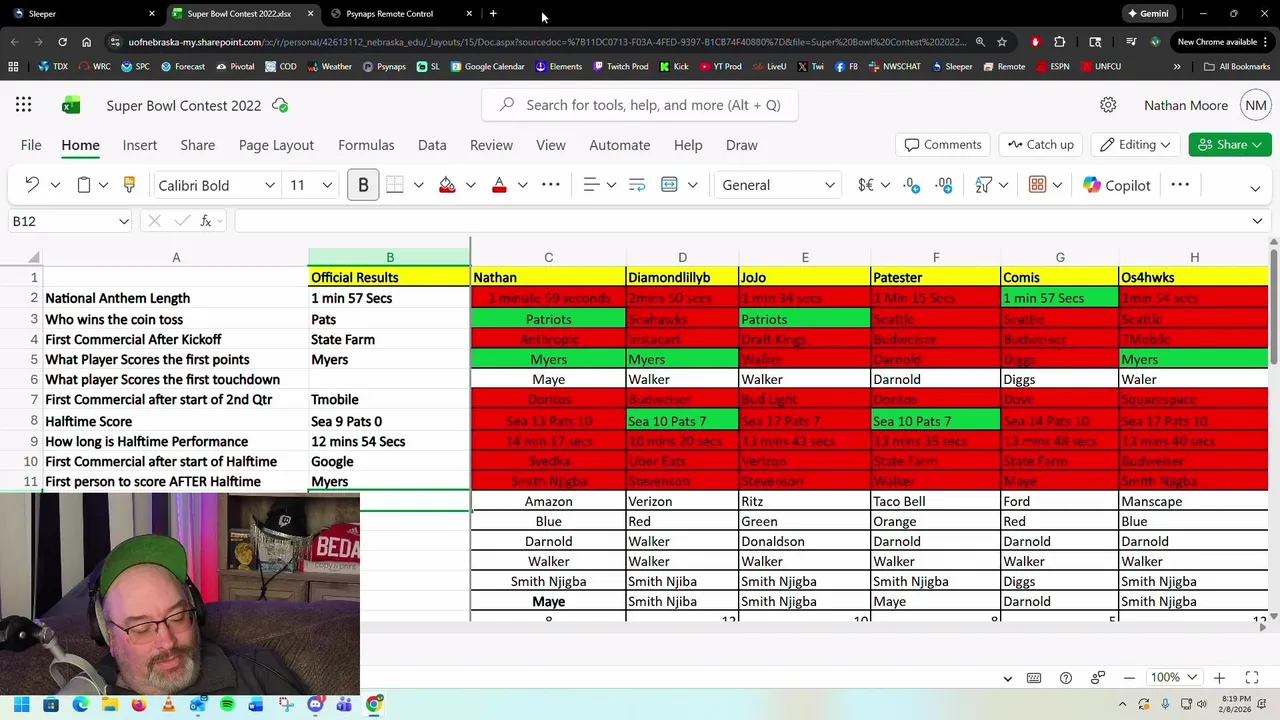
Task: Open the Comments pane
Action: coord(943,145)
